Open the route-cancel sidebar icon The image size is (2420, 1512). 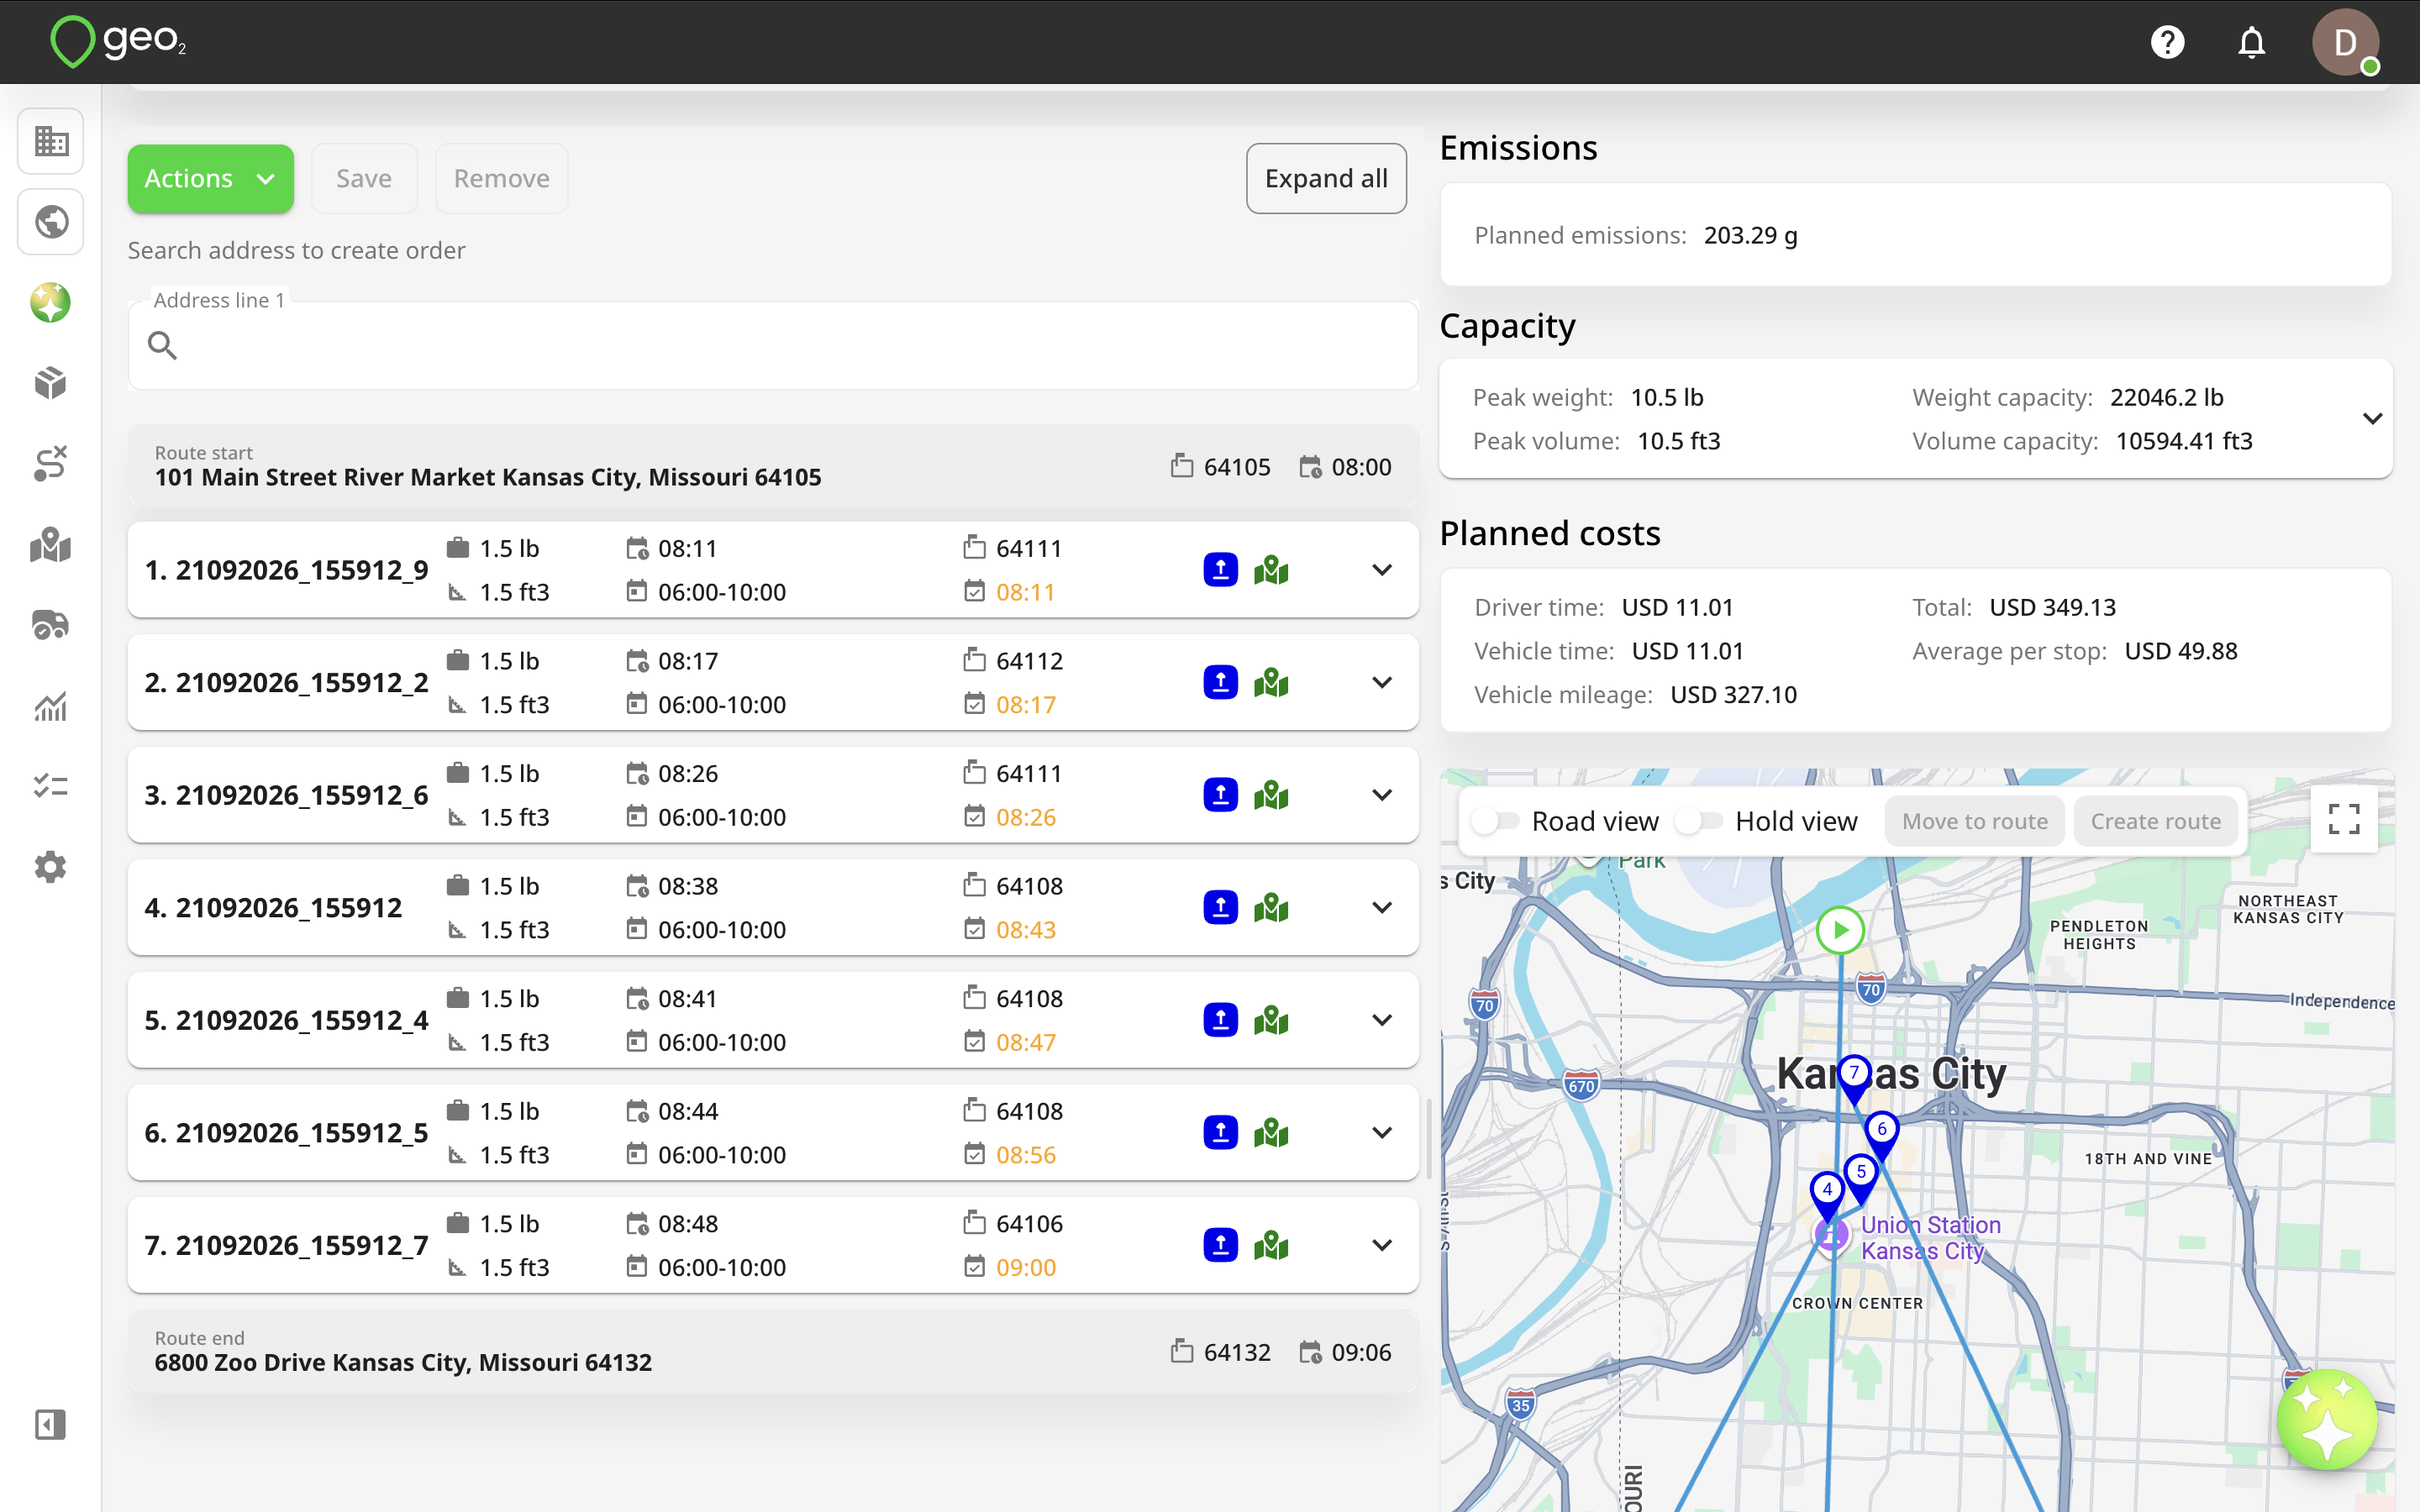(x=50, y=464)
